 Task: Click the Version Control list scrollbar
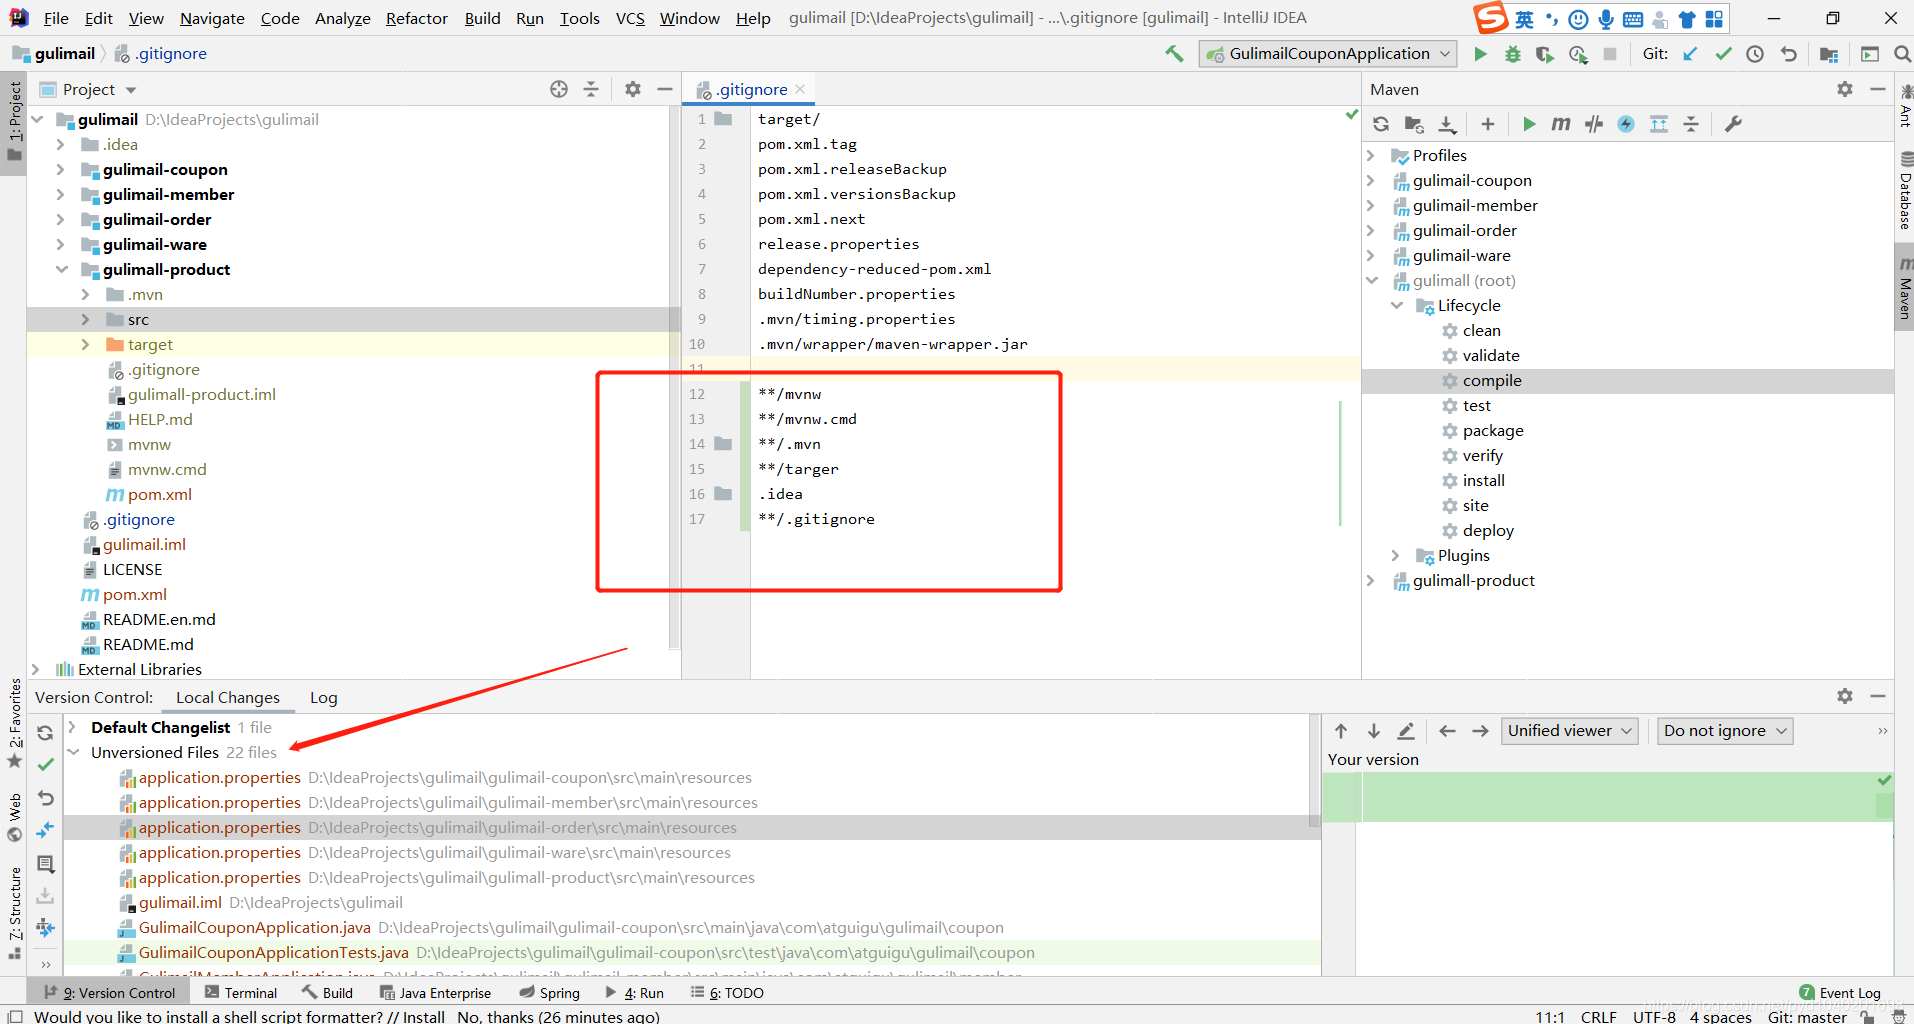coord(1314,770)
